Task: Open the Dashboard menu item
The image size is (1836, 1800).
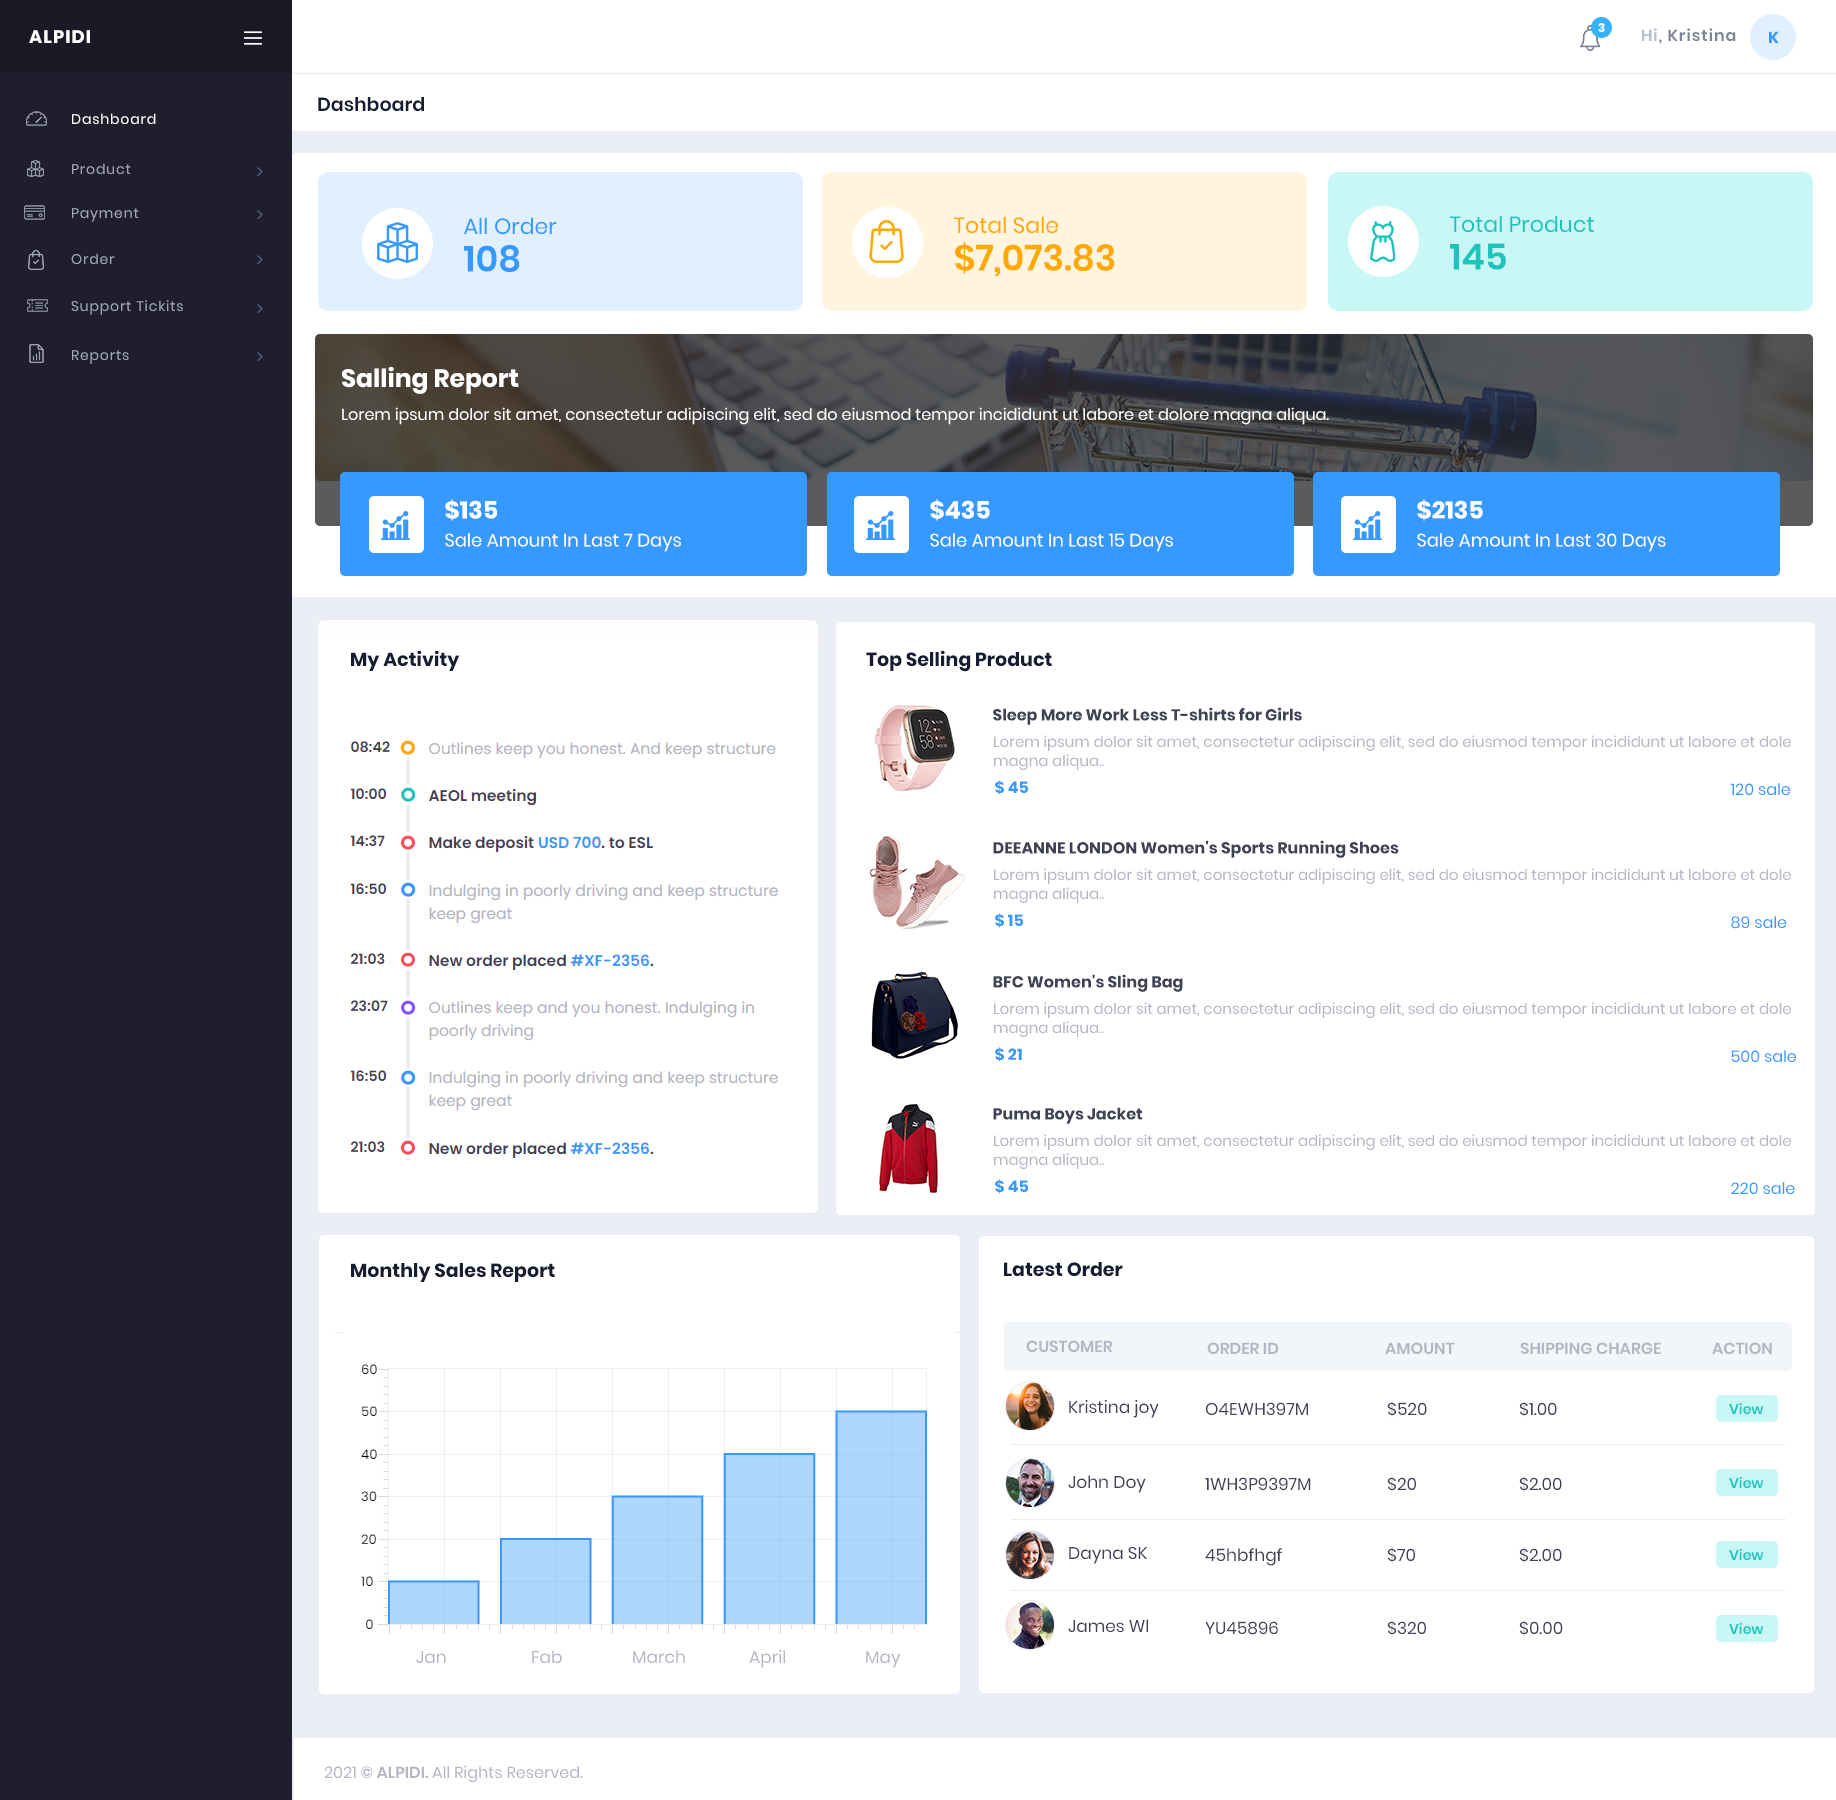Action: click(x=113, y=119)
